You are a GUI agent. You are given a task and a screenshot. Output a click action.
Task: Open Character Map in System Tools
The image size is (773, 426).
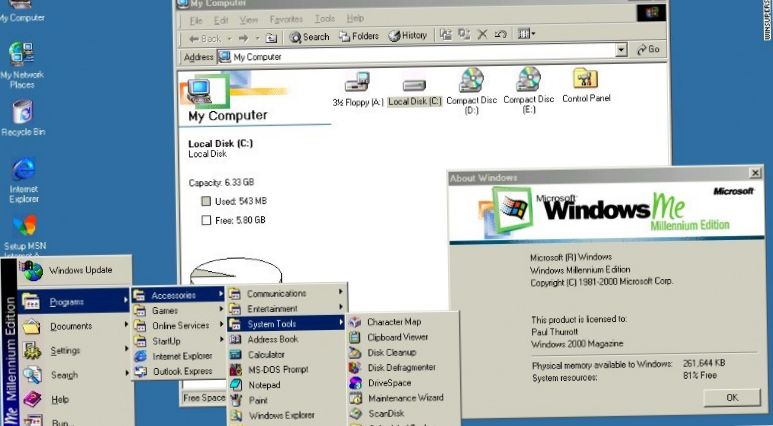point(403,322)
